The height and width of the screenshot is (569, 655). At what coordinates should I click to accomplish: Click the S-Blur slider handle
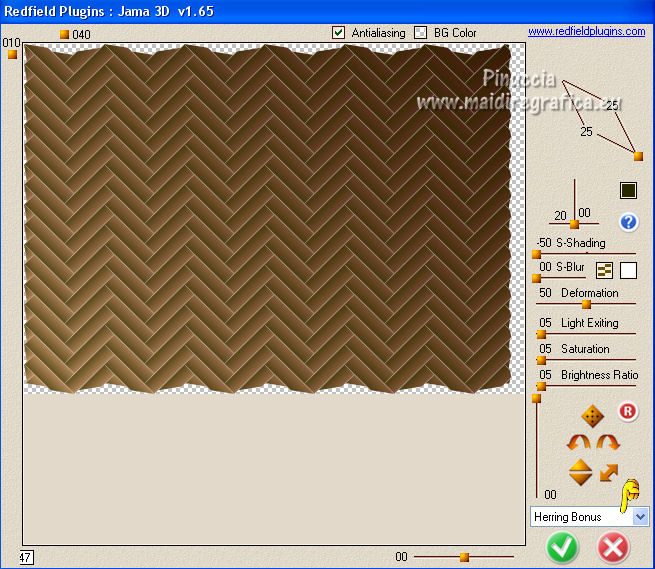(536, 278)
